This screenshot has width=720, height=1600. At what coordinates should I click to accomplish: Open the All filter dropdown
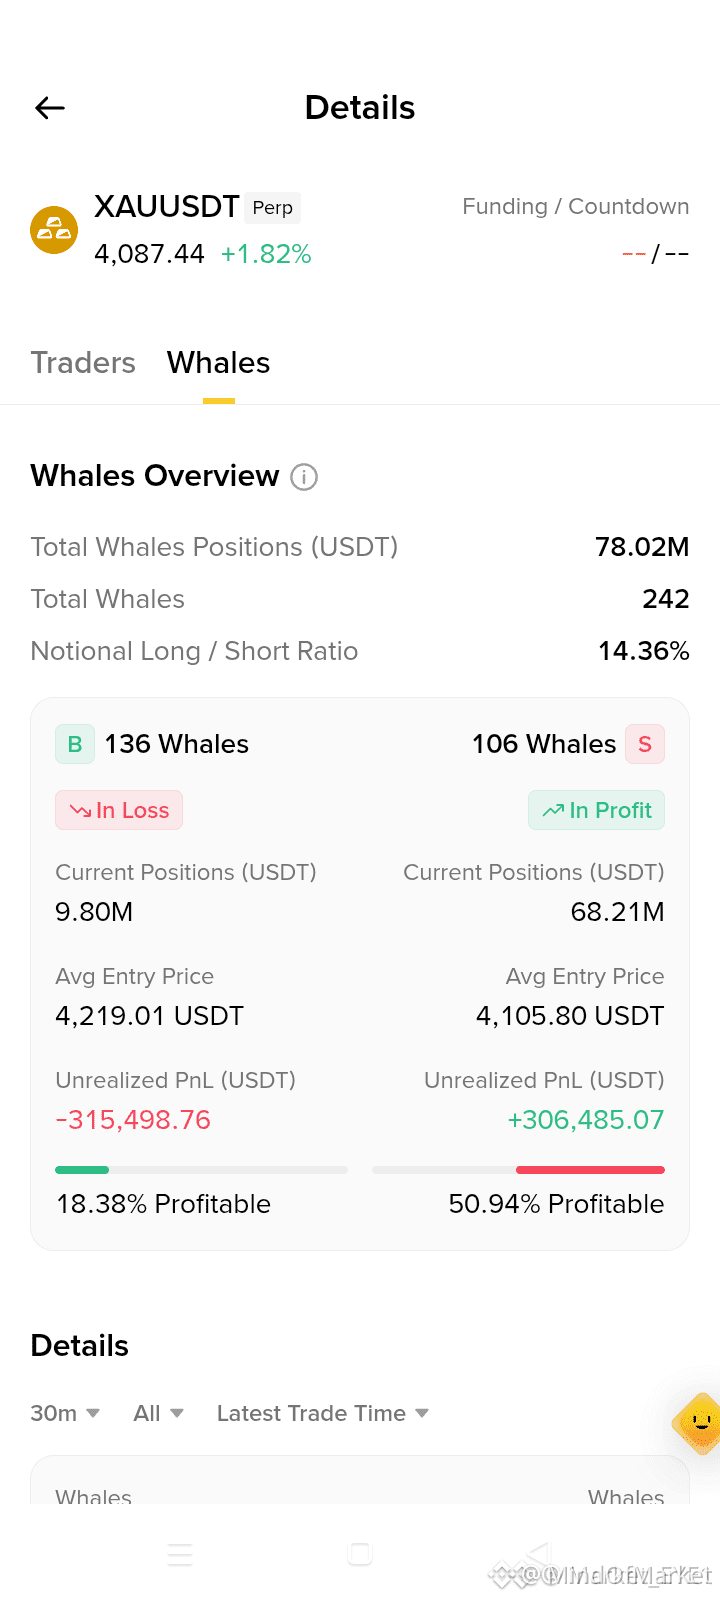159,1413
